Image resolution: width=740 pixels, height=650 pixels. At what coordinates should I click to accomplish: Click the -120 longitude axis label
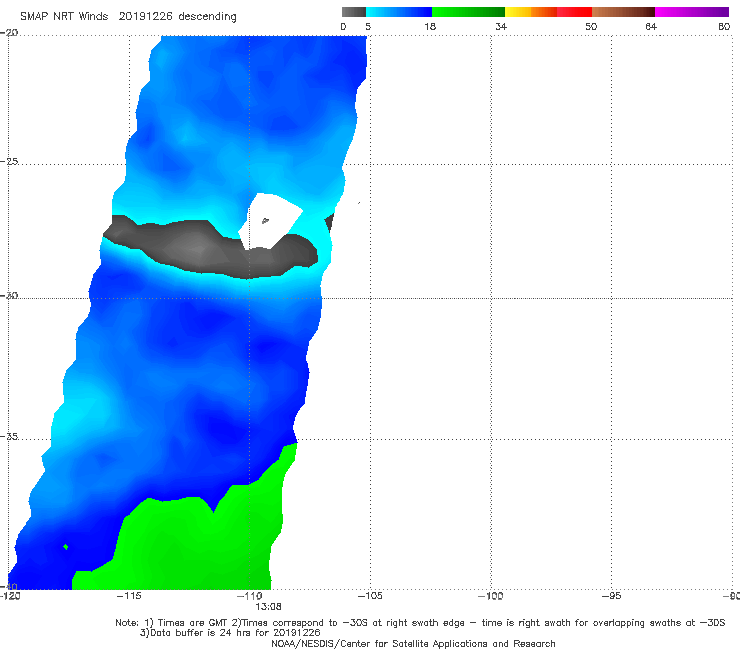(10, 596)
